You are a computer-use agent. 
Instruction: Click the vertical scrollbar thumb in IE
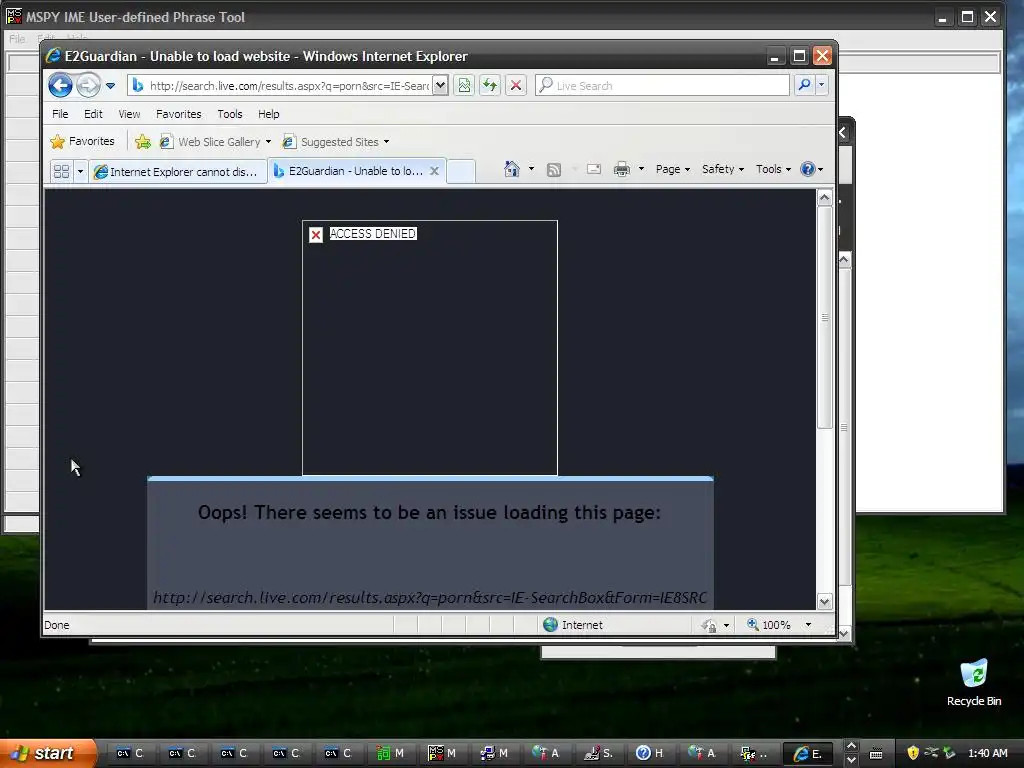pyautogui.click(x=825, y=317)
